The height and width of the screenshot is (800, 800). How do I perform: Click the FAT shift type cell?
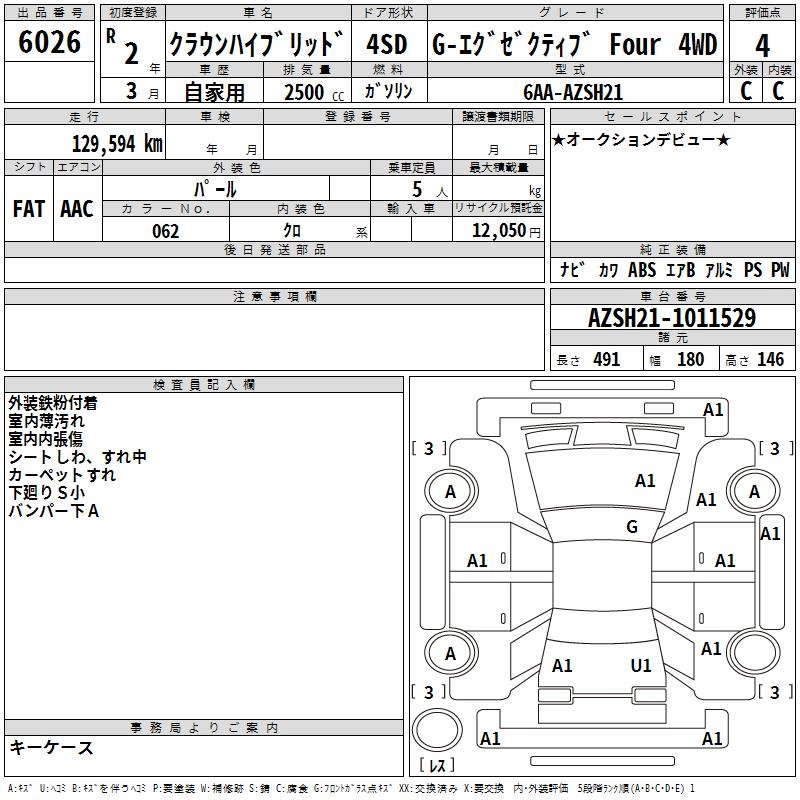[28, 209]
